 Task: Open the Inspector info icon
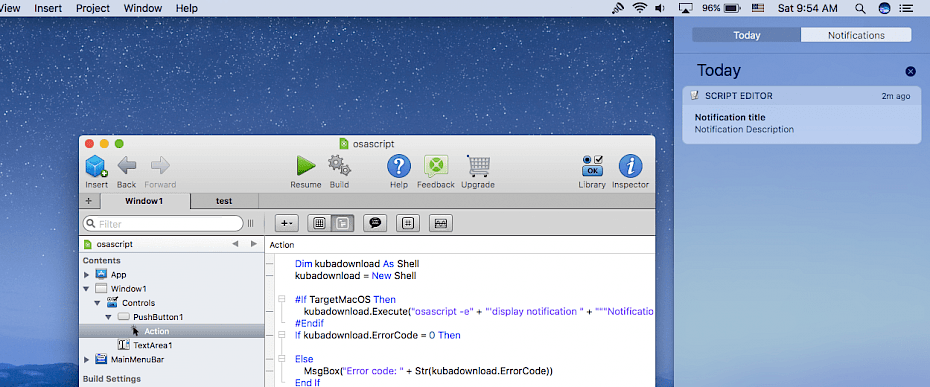click(630, 166)
